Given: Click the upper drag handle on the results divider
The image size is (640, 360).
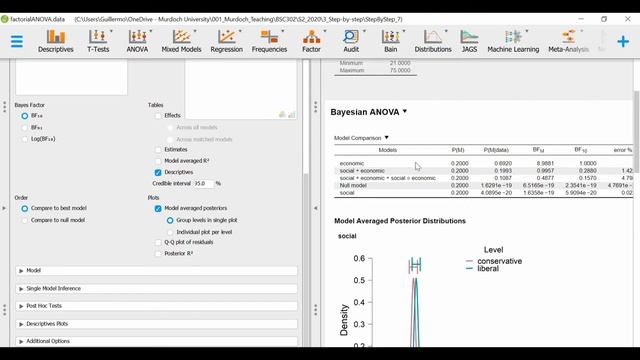Looking at the screenshot, I should click(x=316, y=107).
